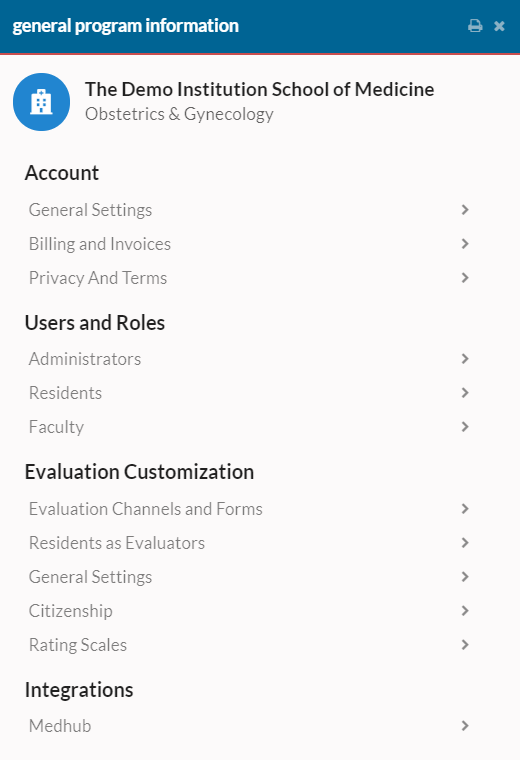The width and height of the screenshot is (520, 760).
Task: Open the Faculty list
Action: click(249, 427)
